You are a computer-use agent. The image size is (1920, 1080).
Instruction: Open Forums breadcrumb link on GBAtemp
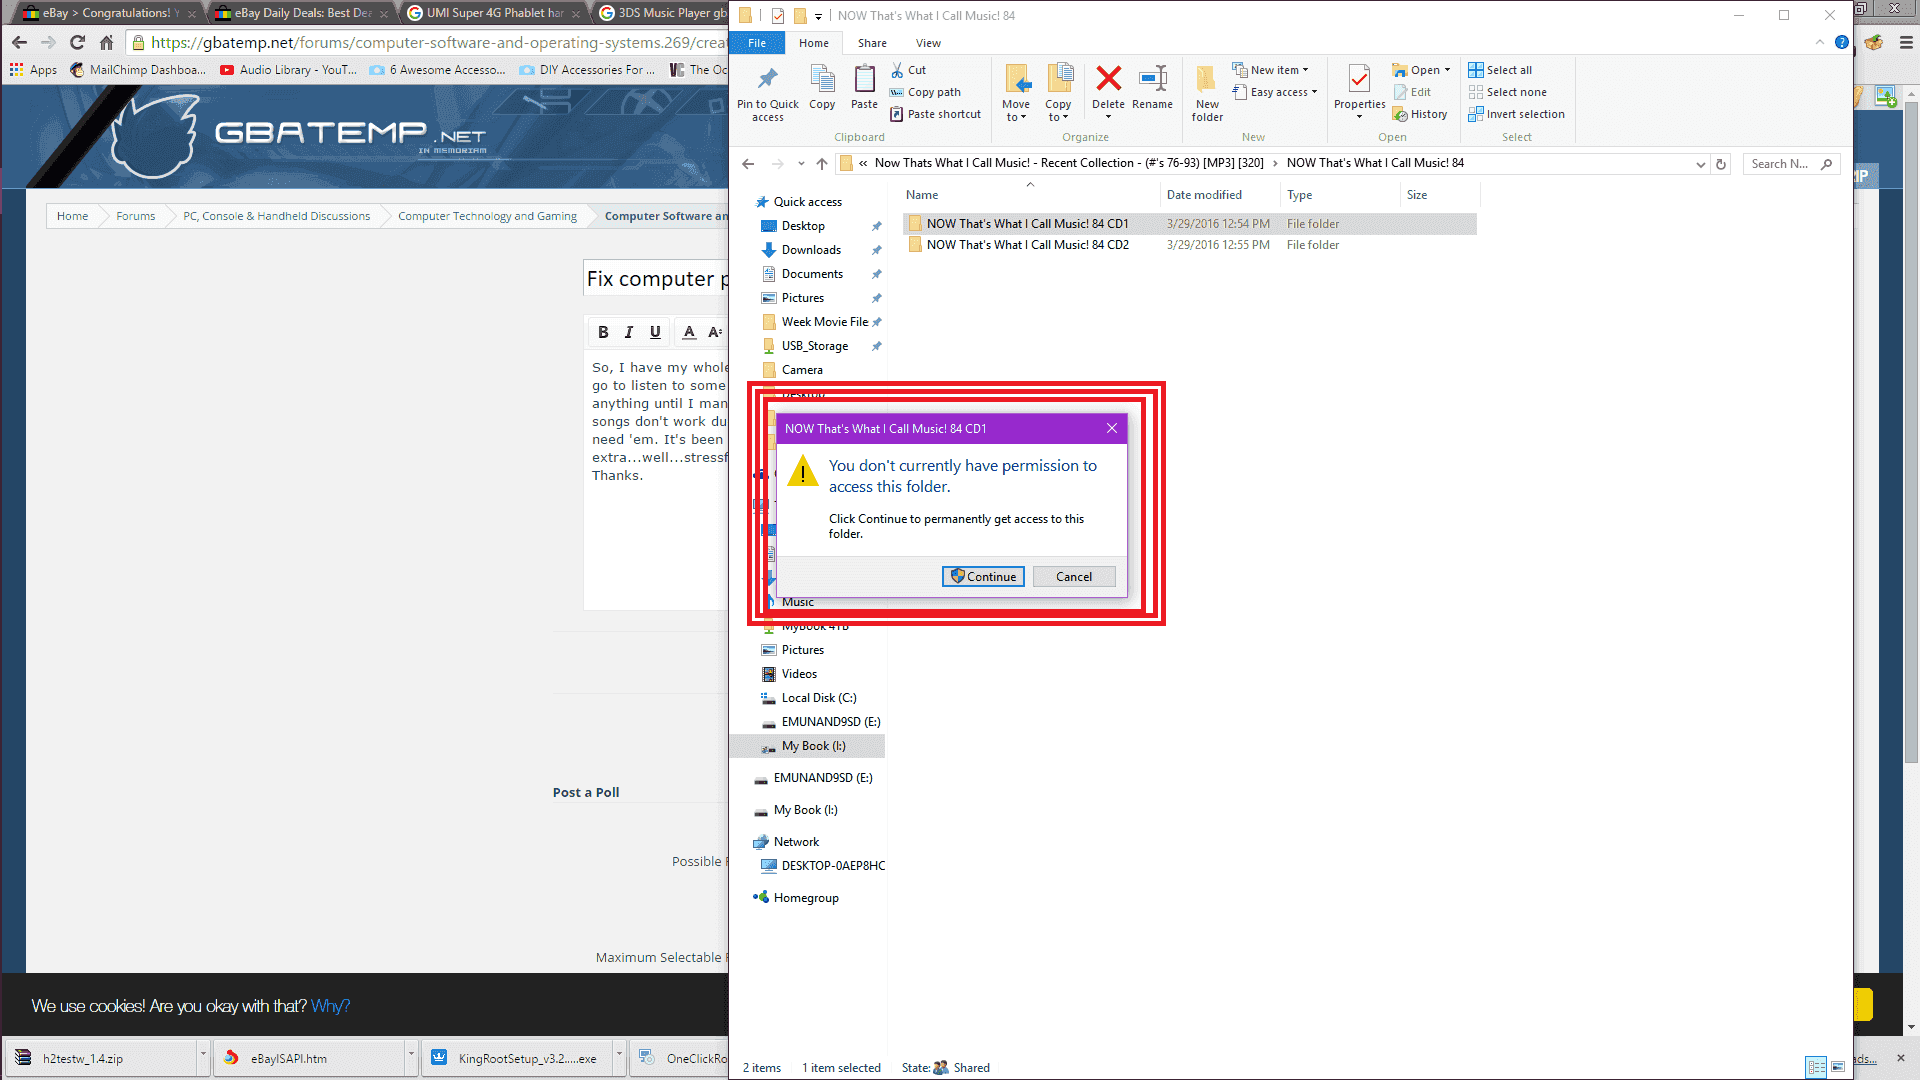tap(135, 216)
